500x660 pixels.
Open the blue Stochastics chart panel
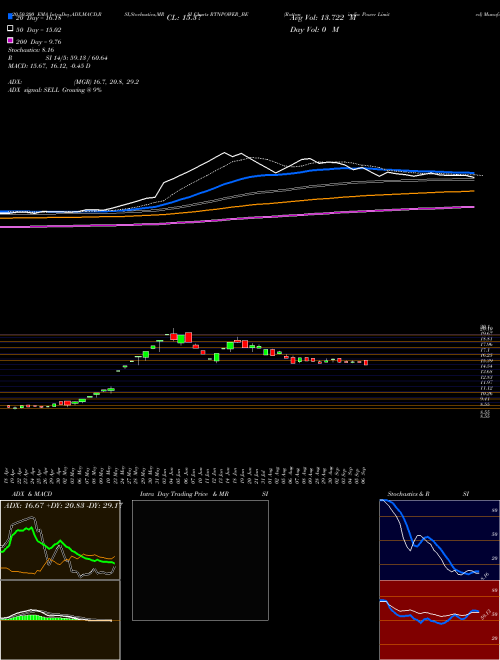[439, 540]
